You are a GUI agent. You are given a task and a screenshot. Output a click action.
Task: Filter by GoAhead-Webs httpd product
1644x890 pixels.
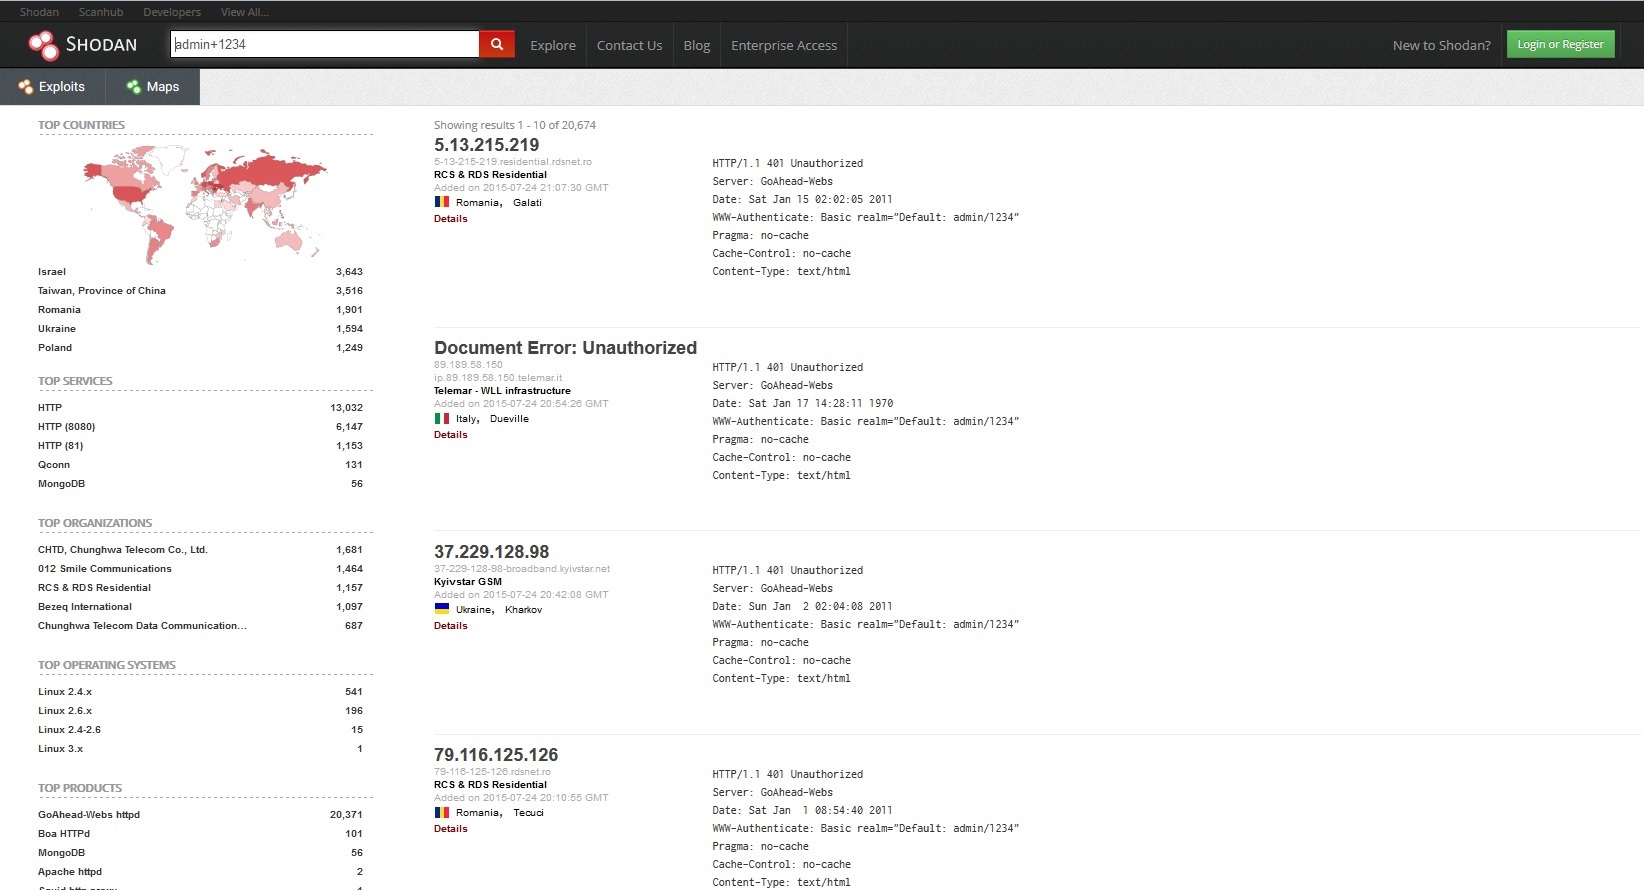click(x=89, y=815)
